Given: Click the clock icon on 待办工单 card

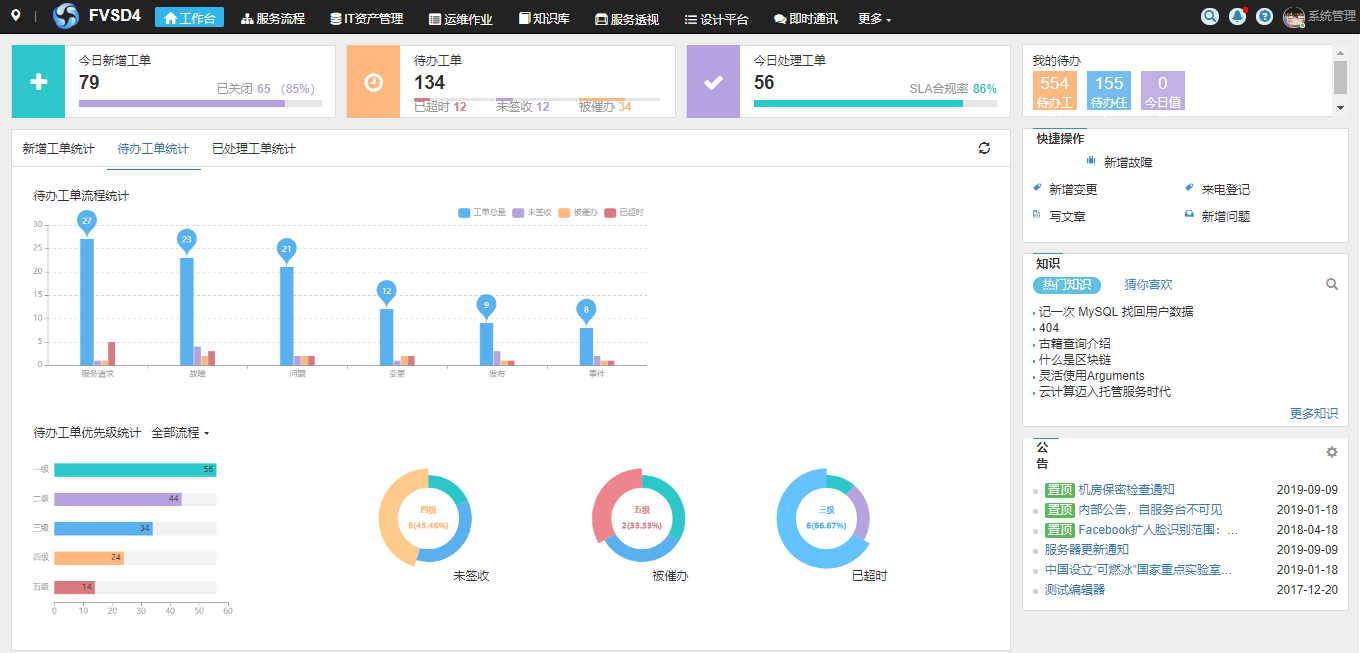Looking at the screenshot, I should coord(373,82).
